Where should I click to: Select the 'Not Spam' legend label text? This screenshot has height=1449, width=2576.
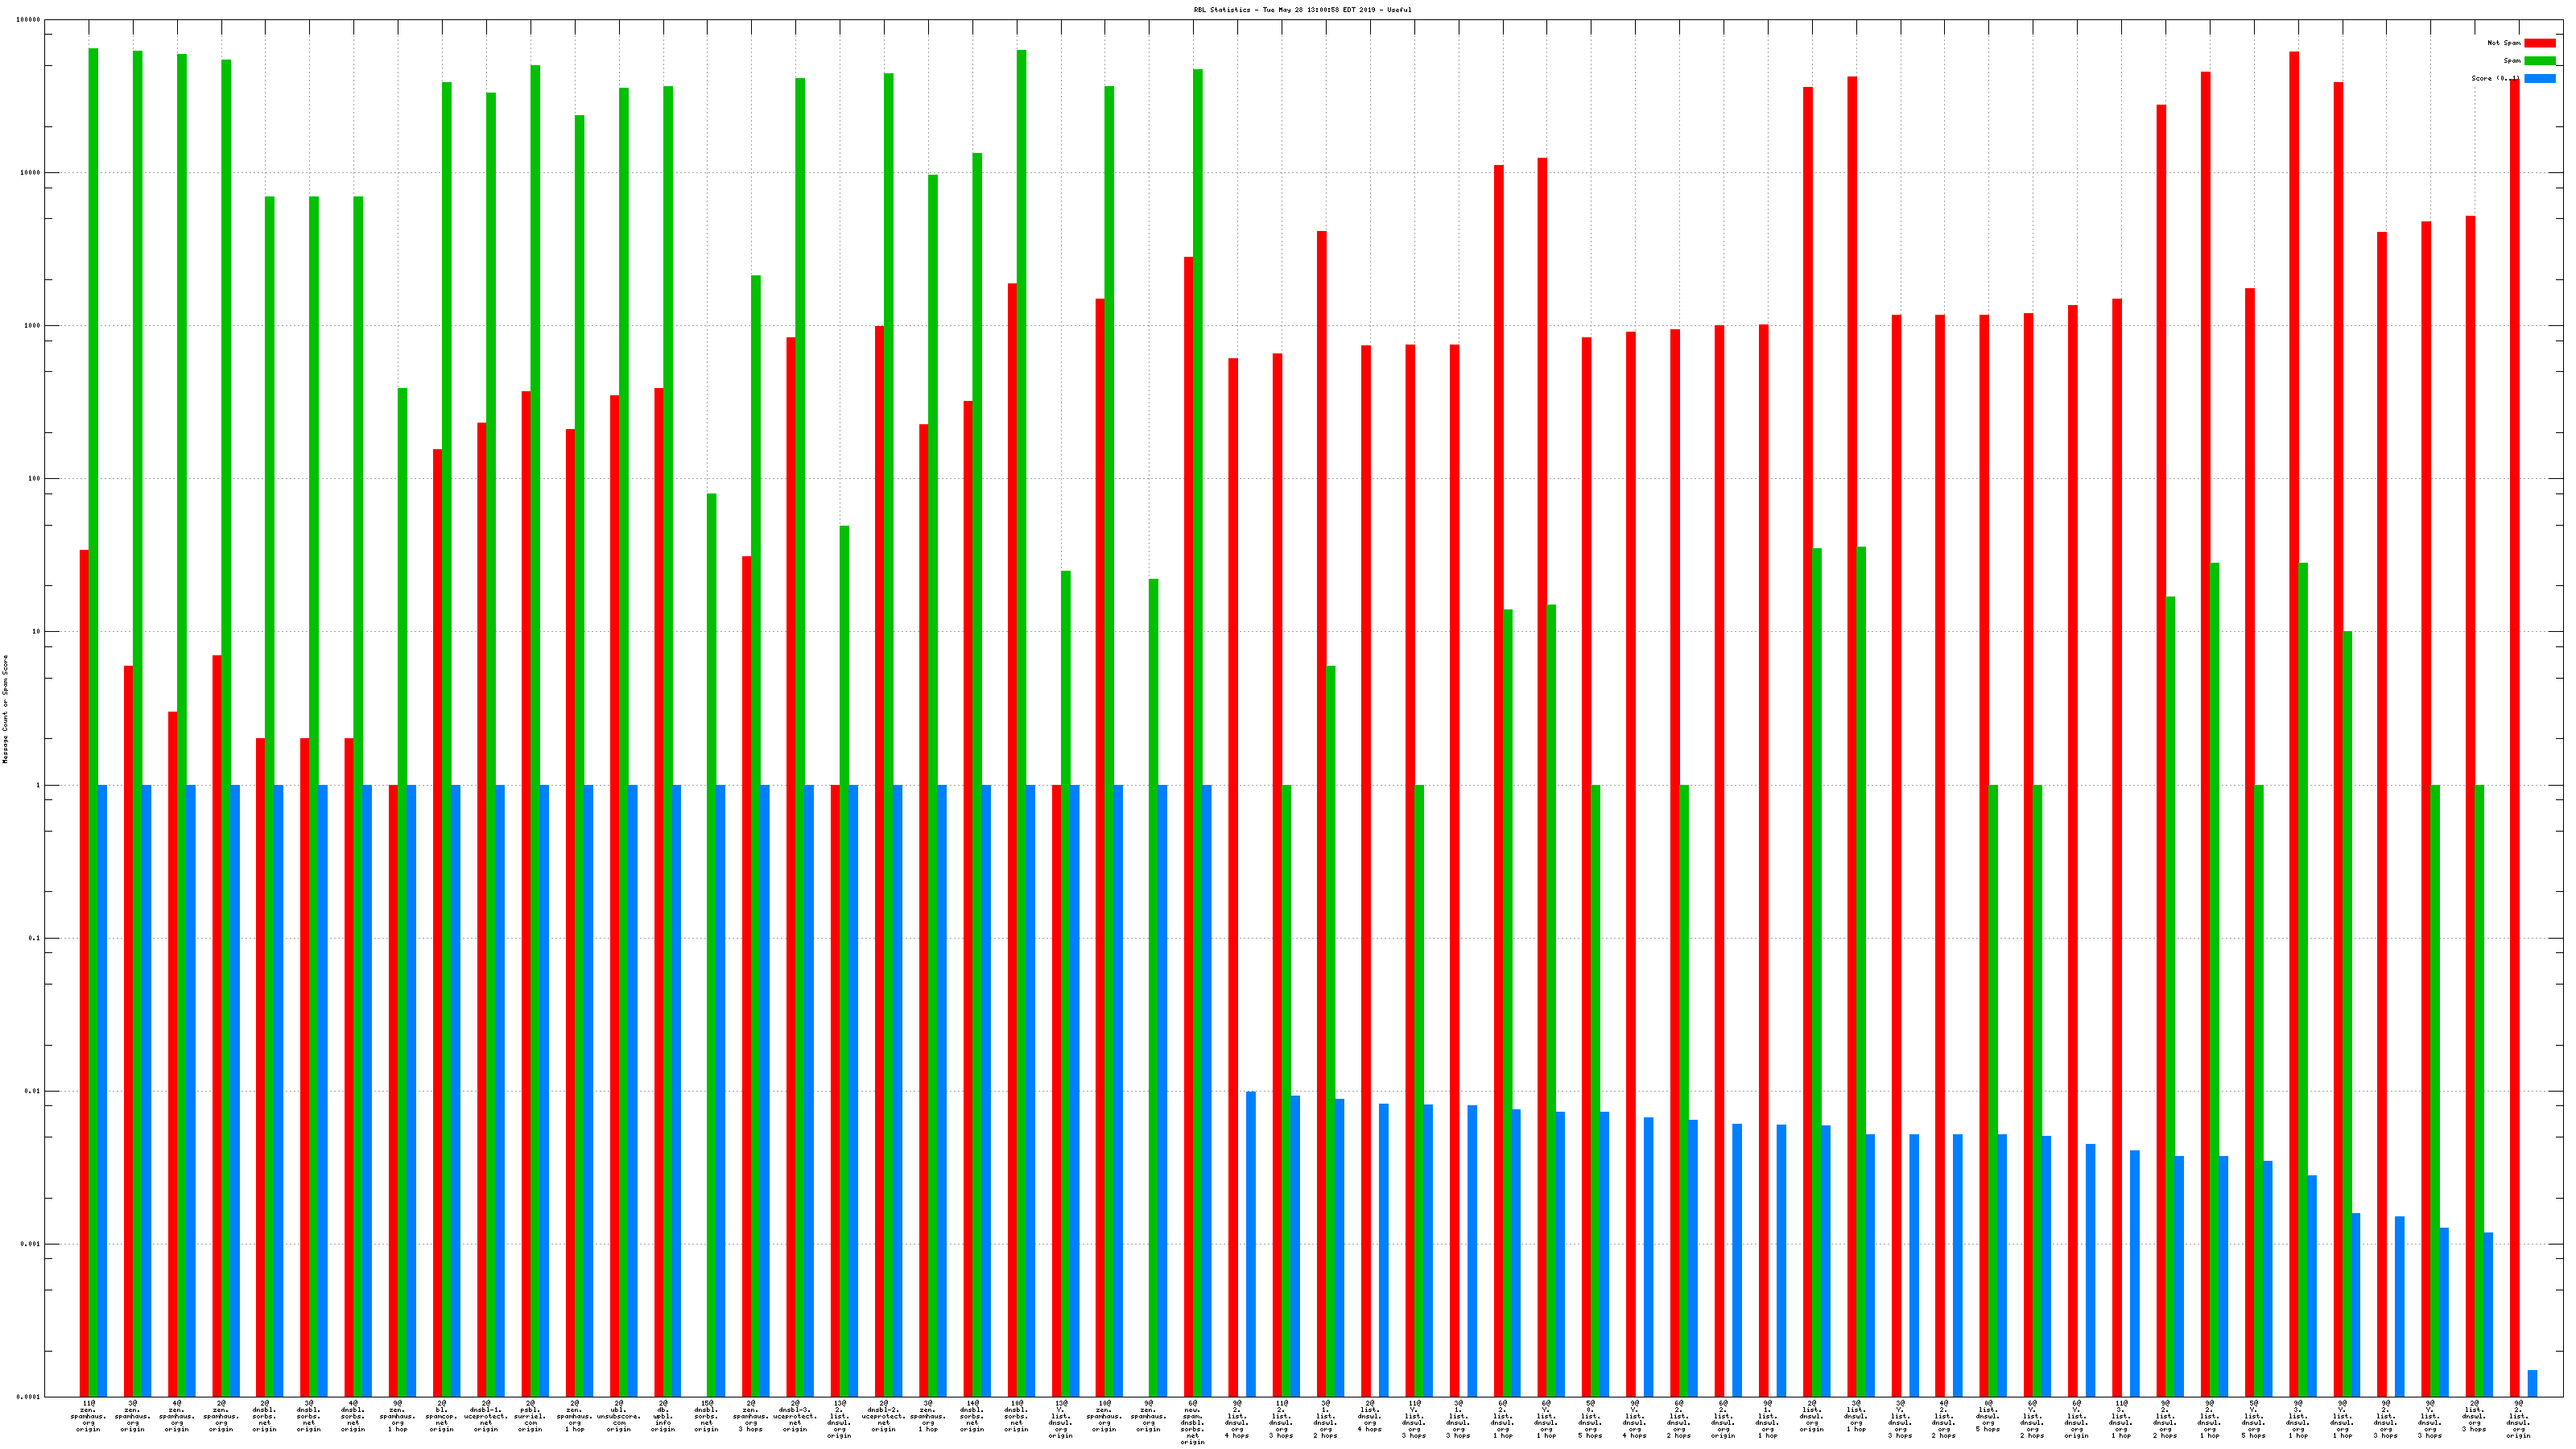point(2504,43)
